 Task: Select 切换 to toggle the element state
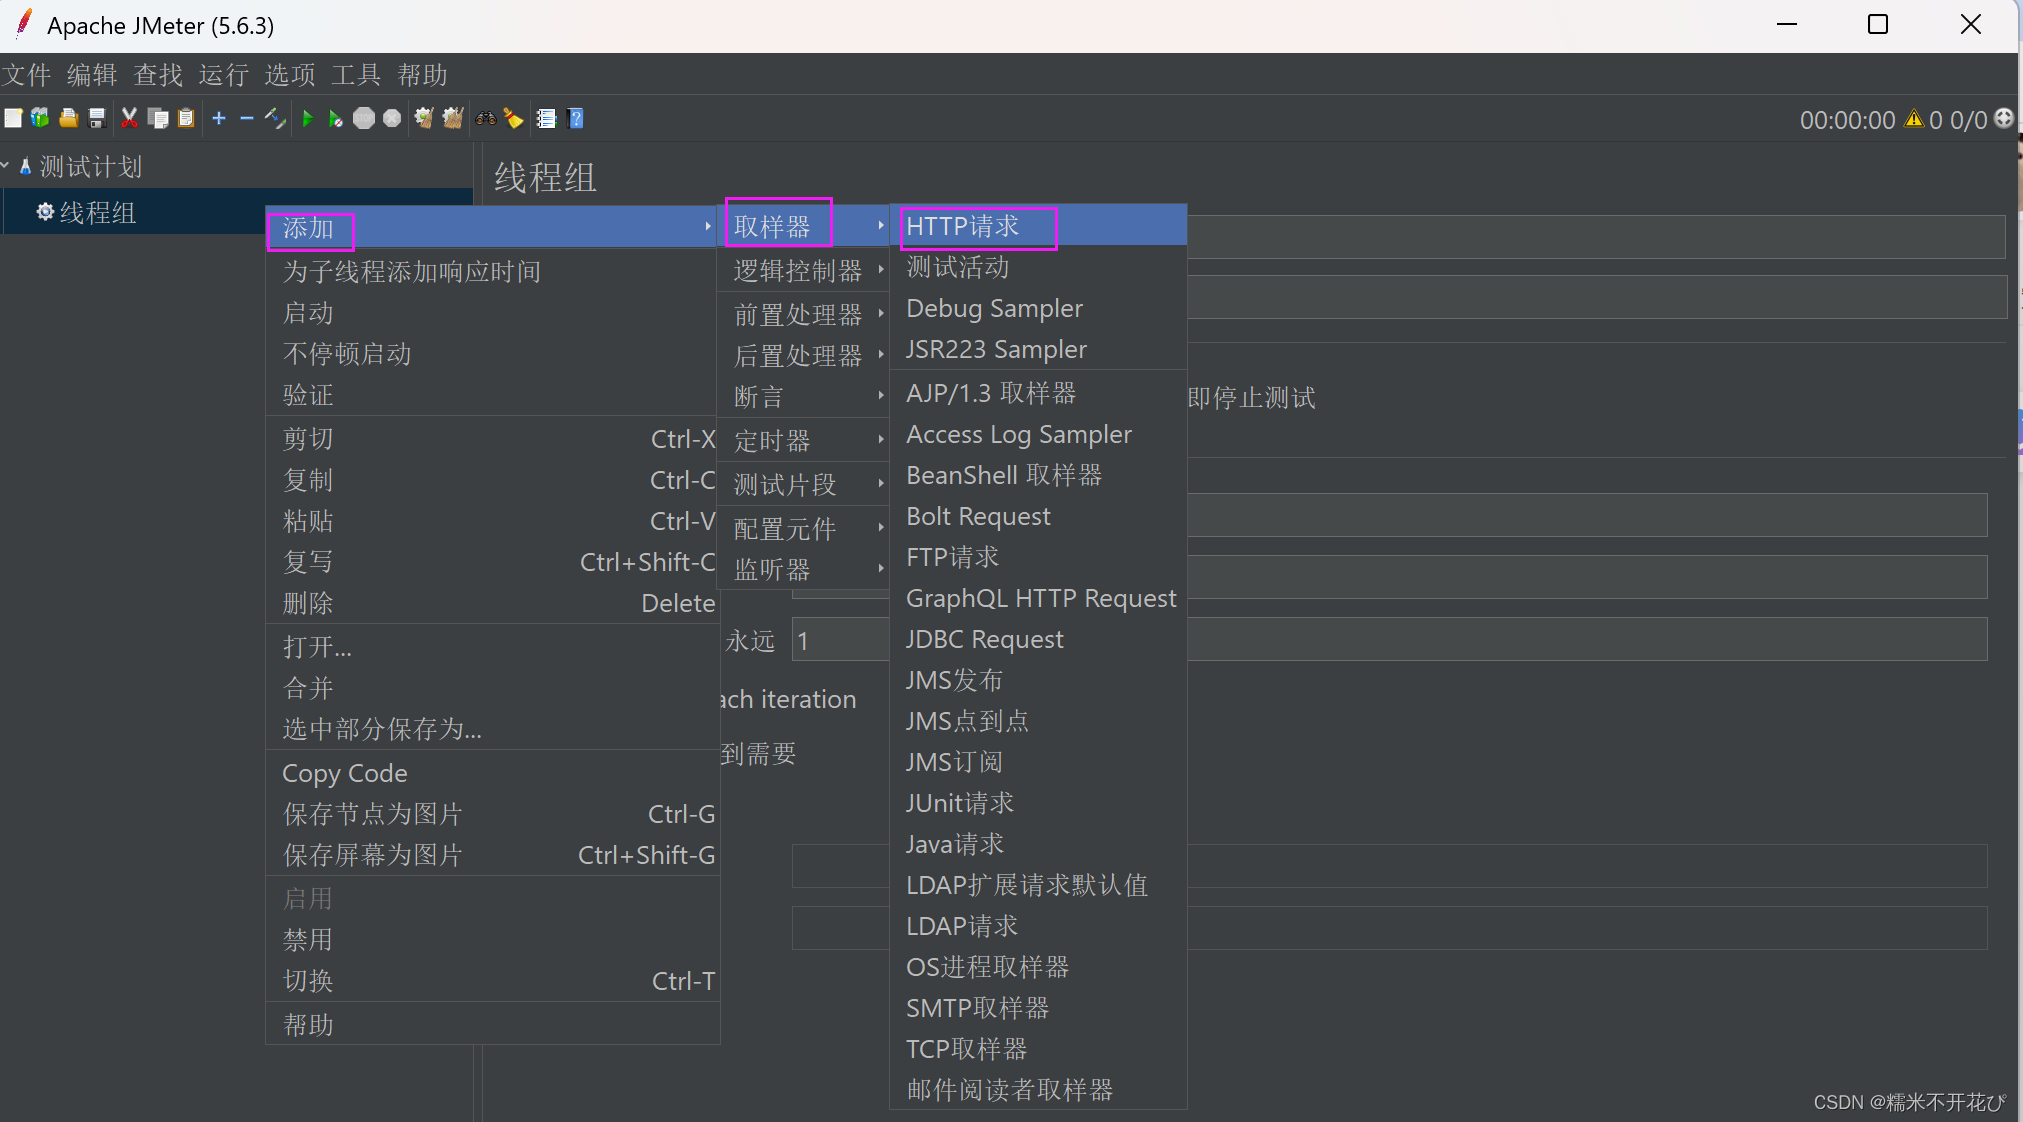[x=309, y=981]
